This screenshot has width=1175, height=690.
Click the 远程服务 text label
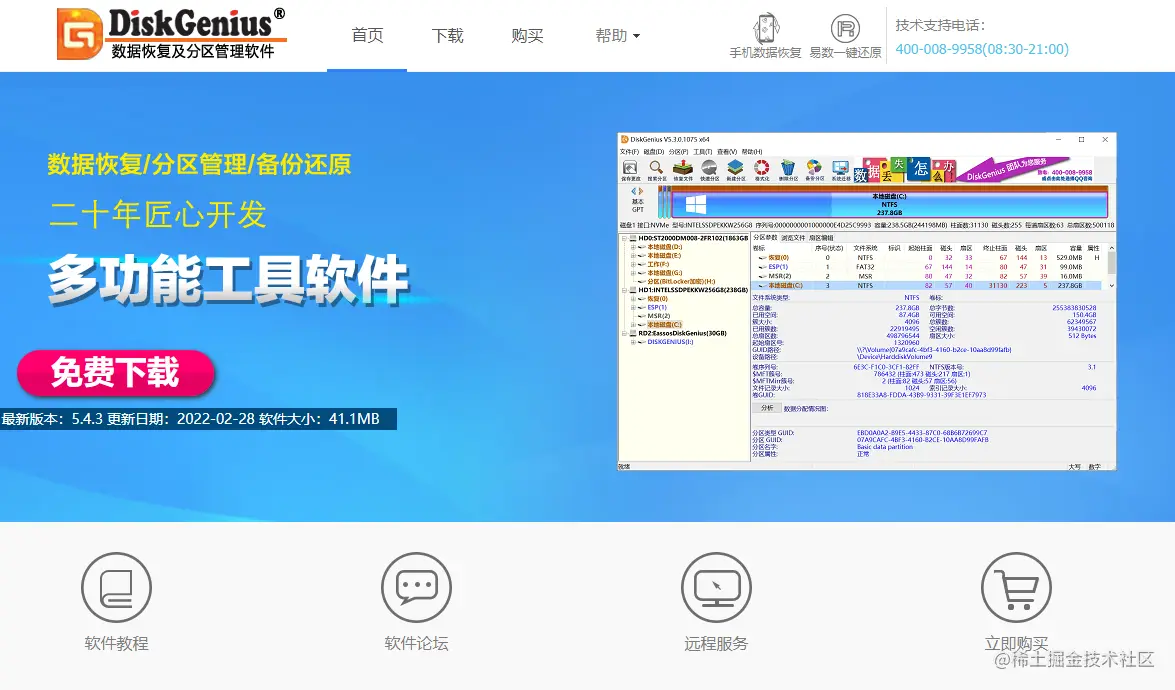(716, 644)
